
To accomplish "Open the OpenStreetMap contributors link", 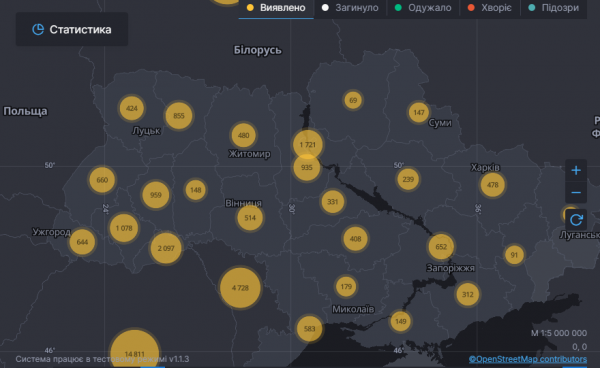I will (528, 359).
